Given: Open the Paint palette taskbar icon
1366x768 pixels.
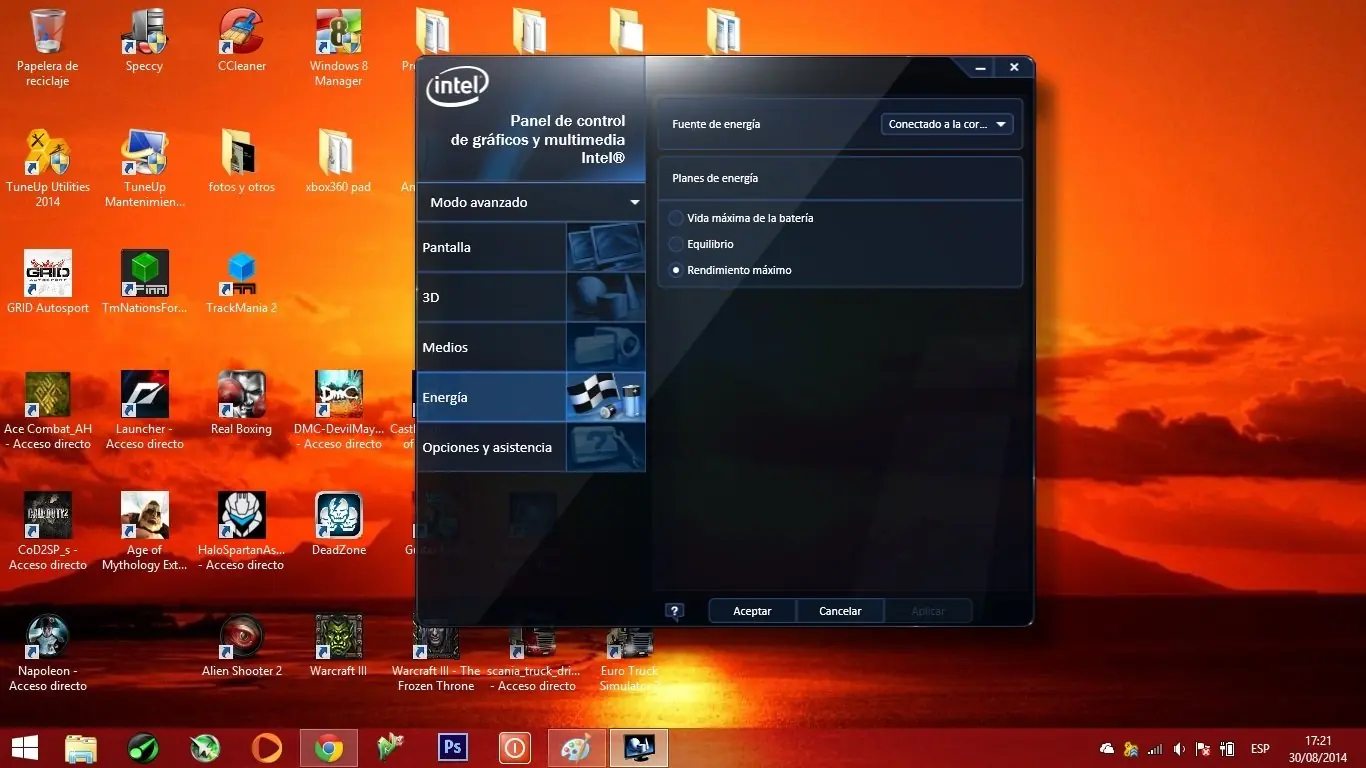Looking at the screenshot, I should pos(577,748).
